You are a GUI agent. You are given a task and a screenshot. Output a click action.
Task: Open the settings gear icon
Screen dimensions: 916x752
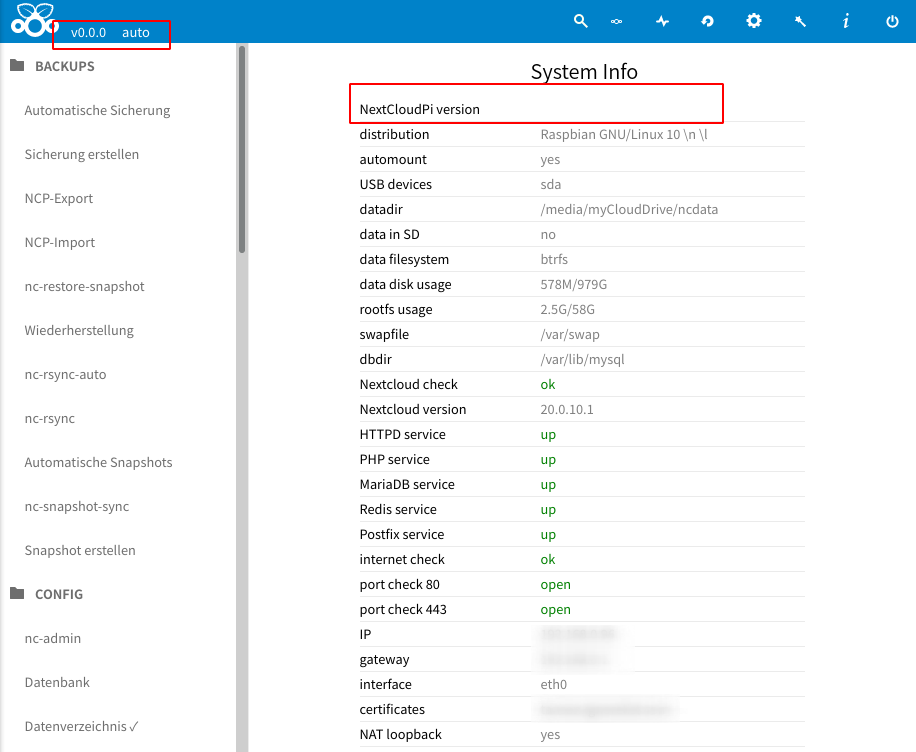753,20
